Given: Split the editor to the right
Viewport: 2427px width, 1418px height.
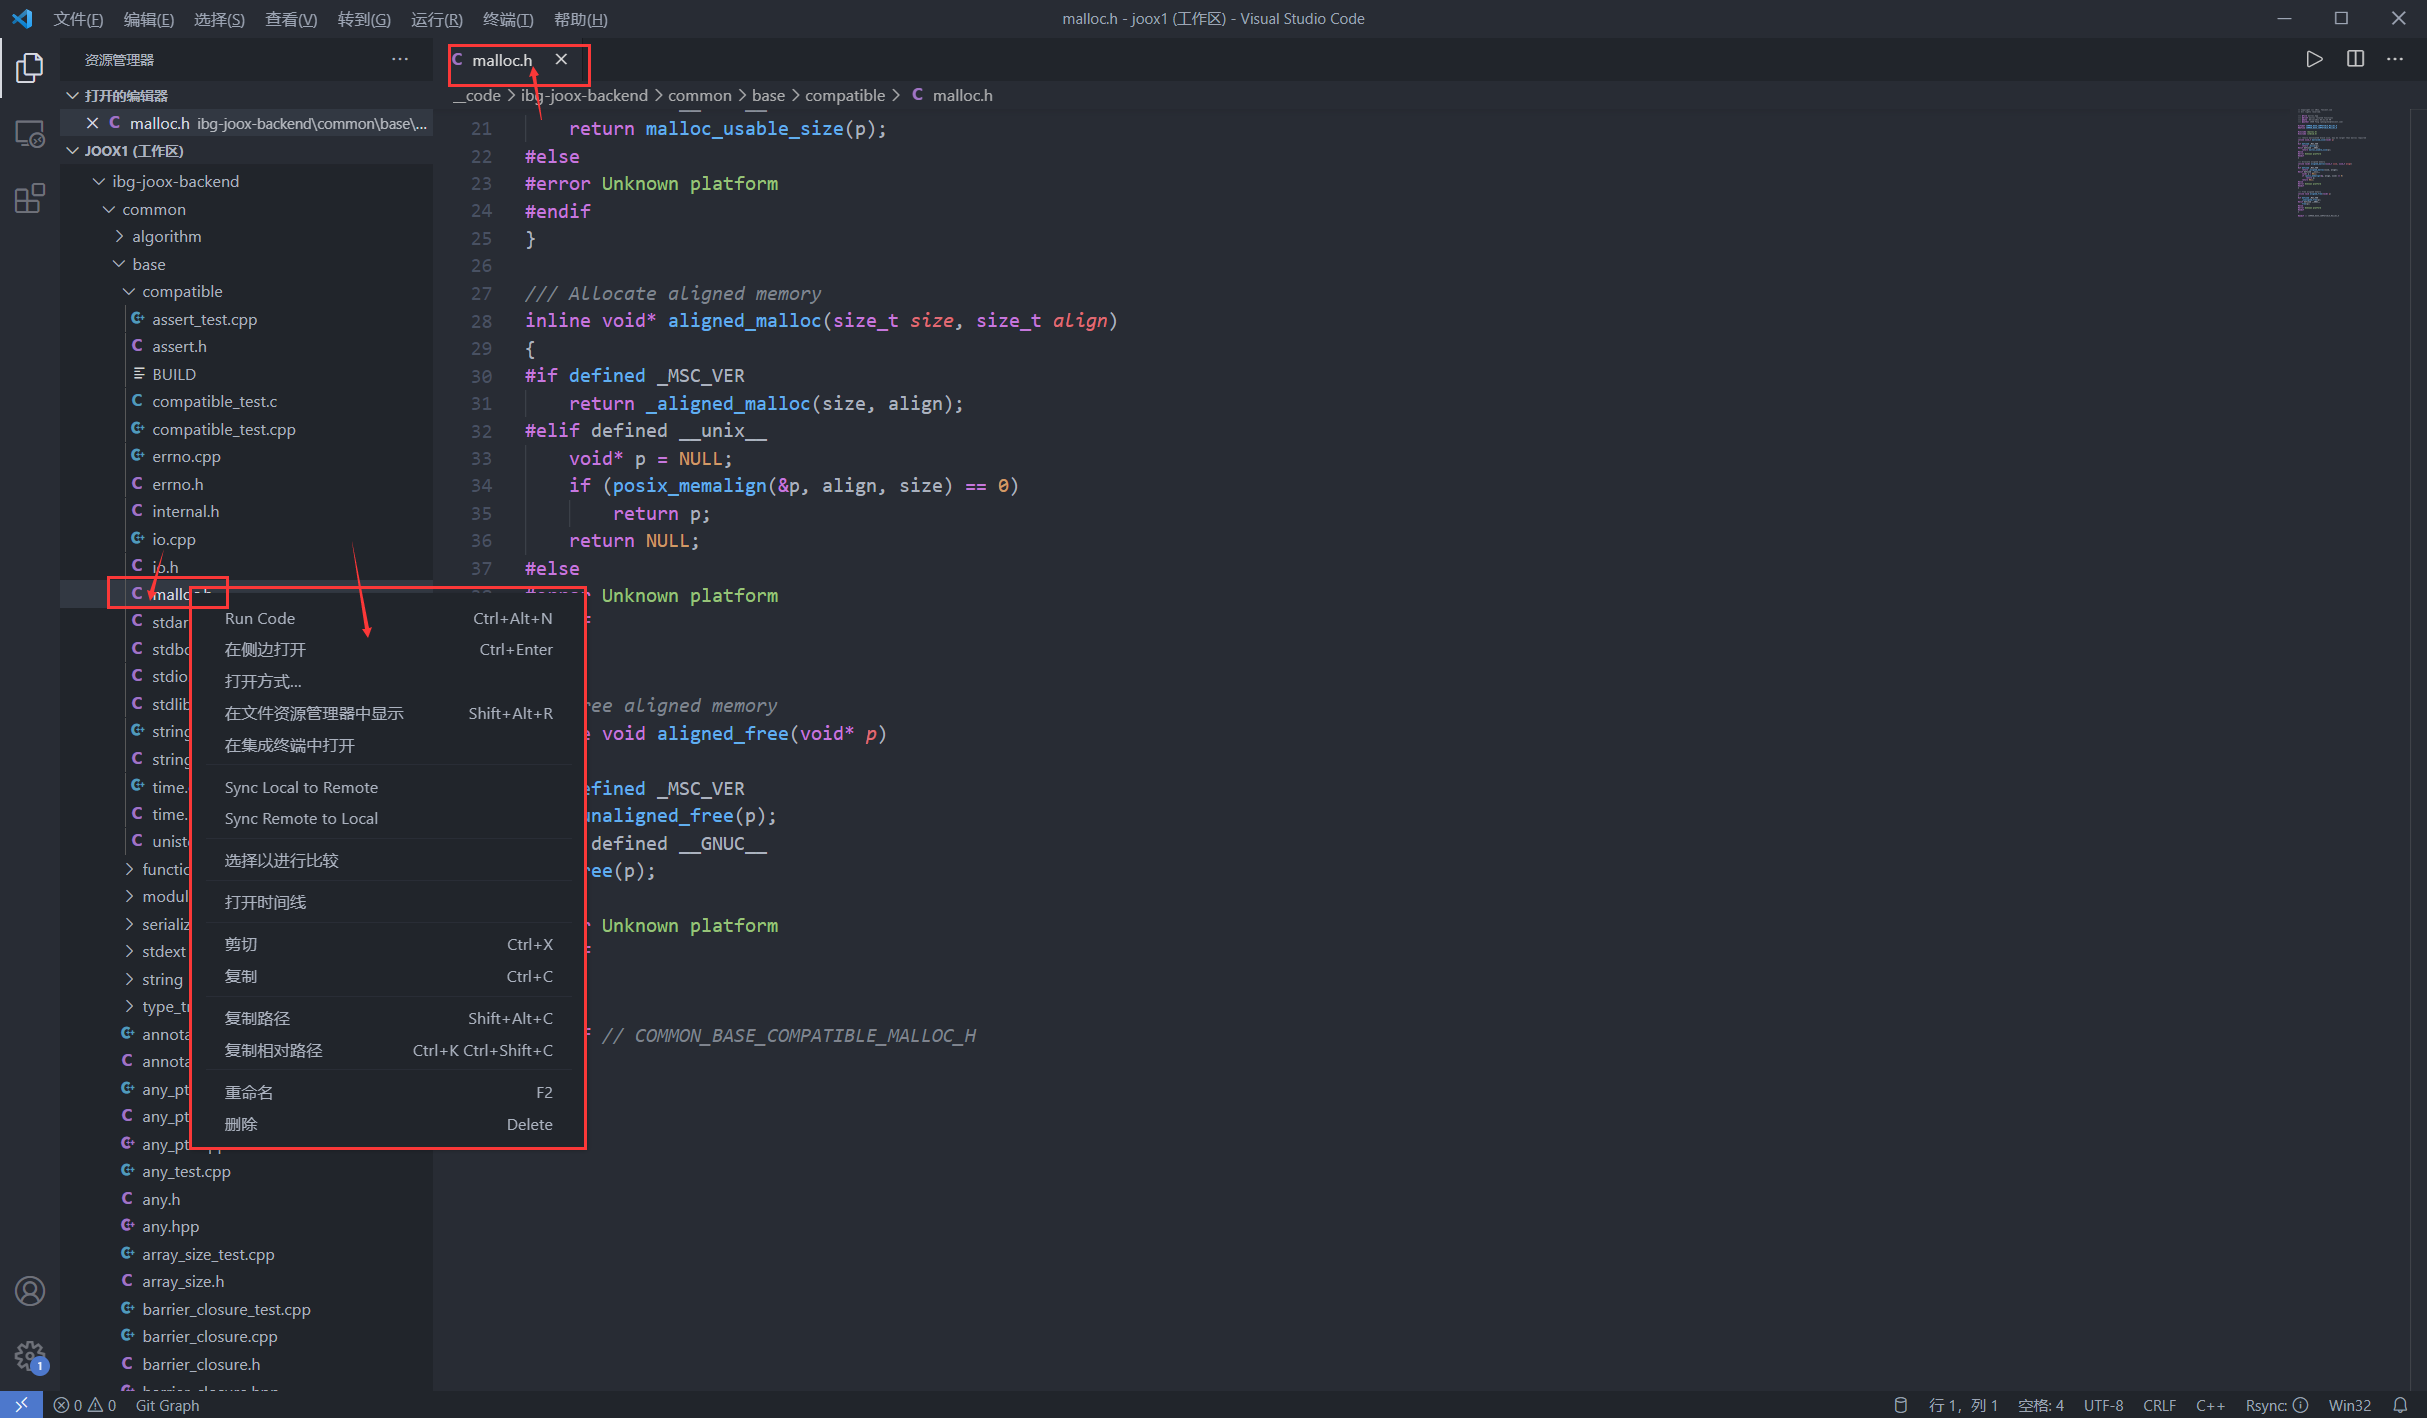Looking at the screenshot, I should (x=2355, y=59).
